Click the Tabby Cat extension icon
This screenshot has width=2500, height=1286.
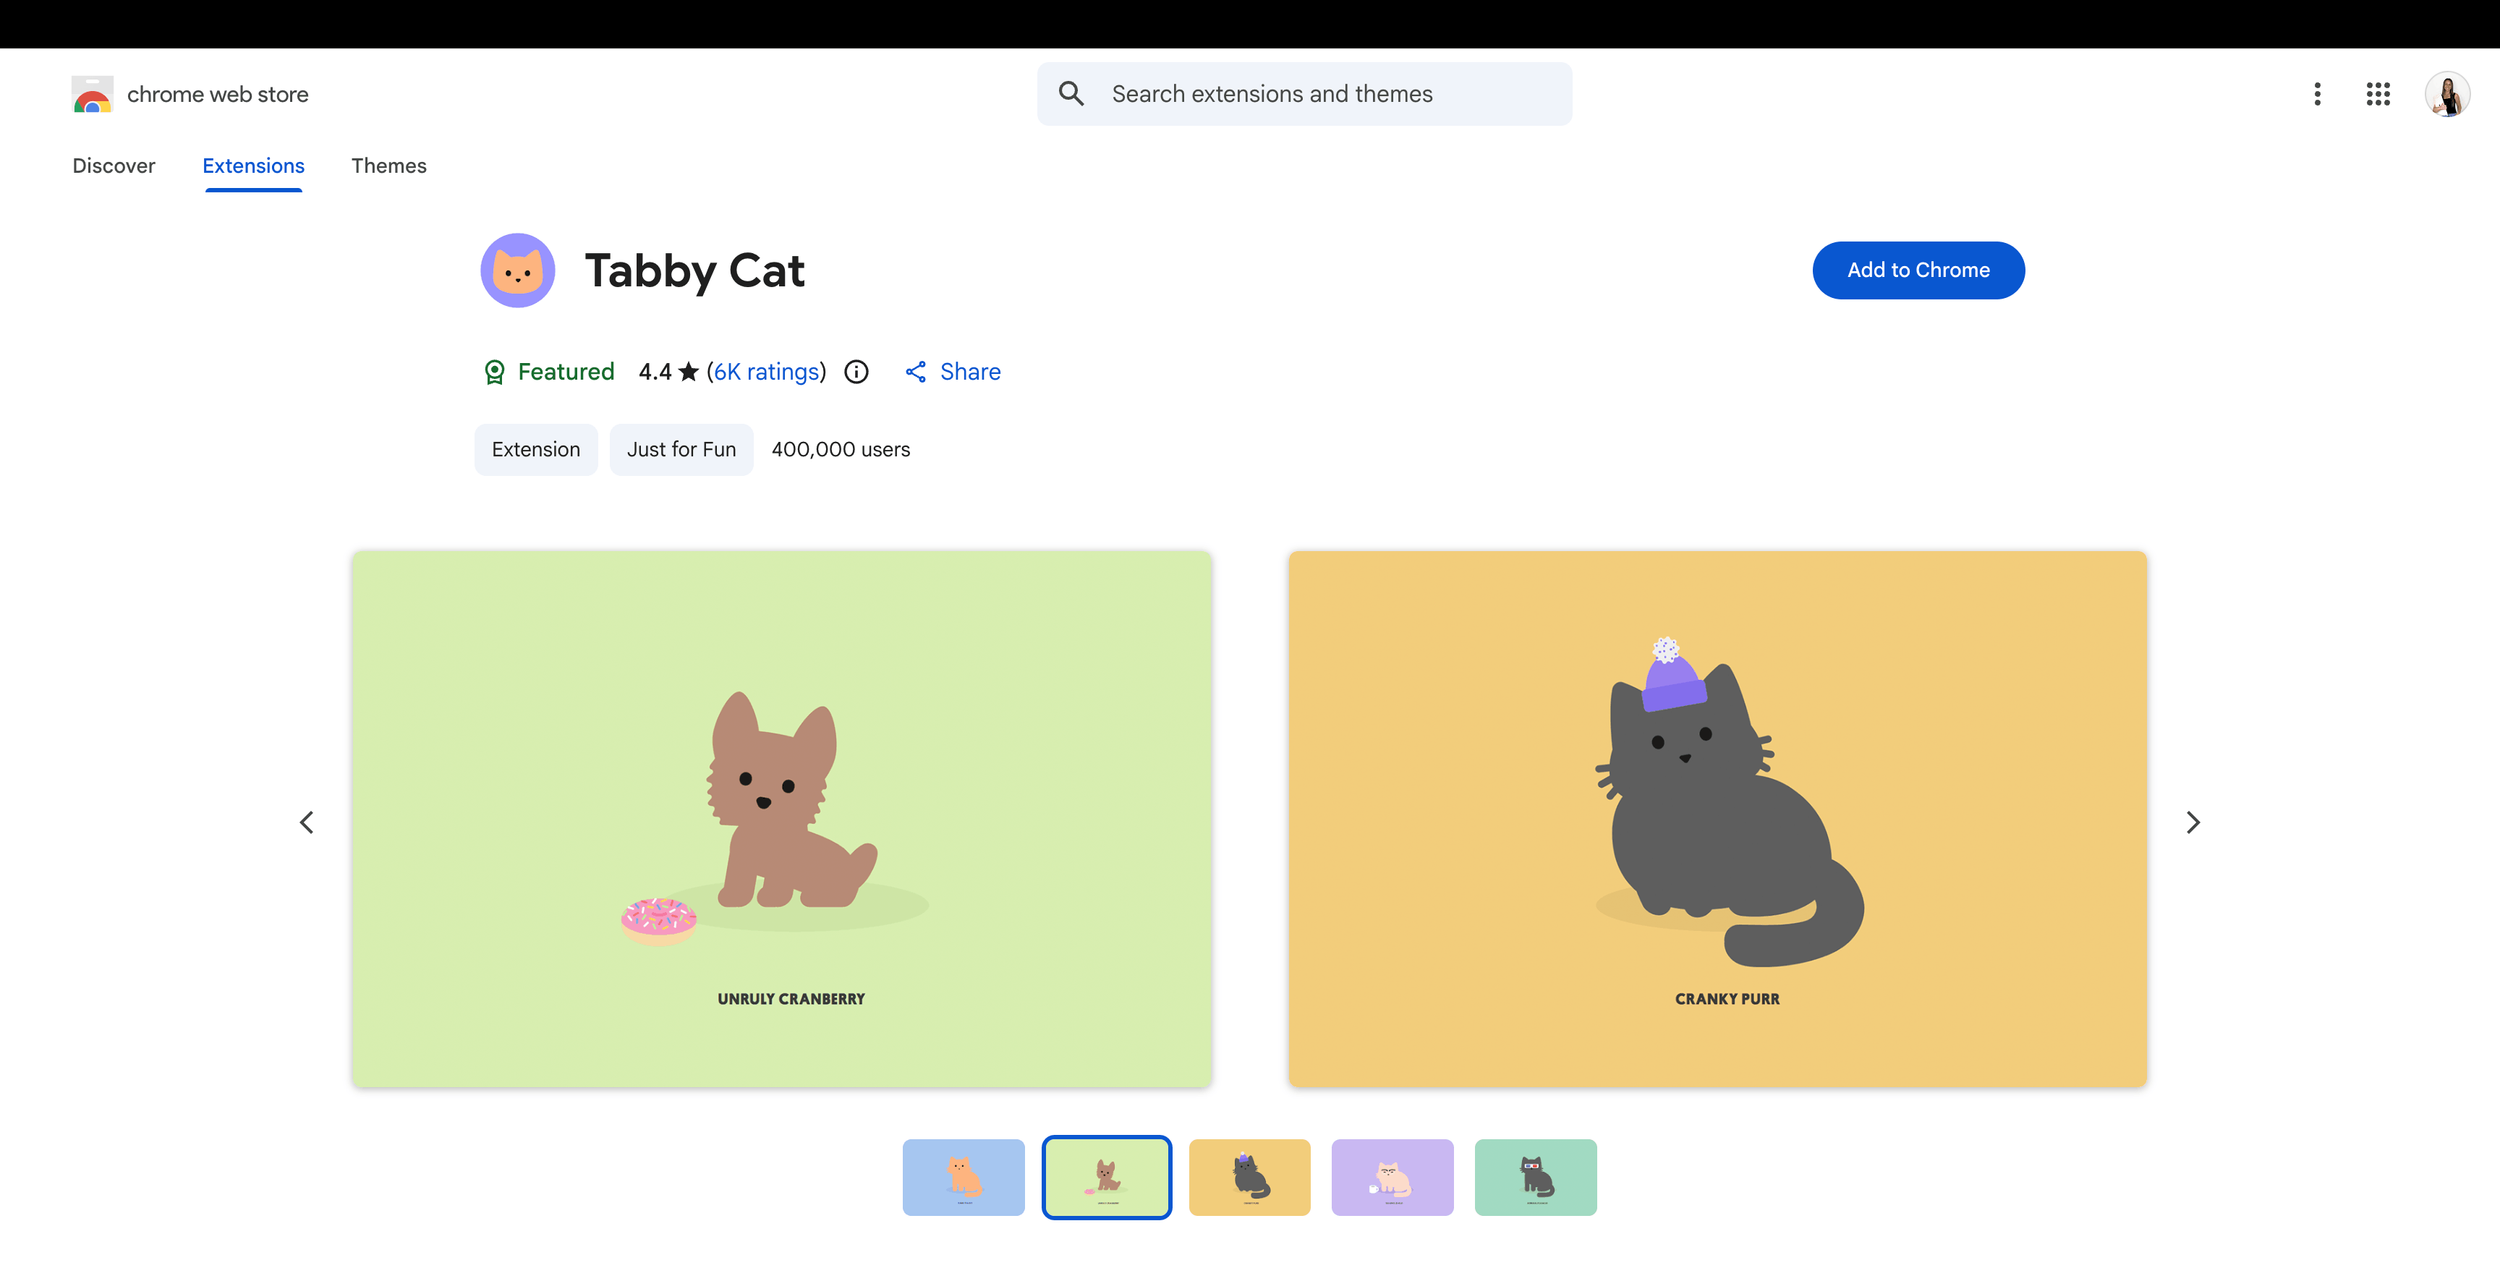tap(518, 271)
